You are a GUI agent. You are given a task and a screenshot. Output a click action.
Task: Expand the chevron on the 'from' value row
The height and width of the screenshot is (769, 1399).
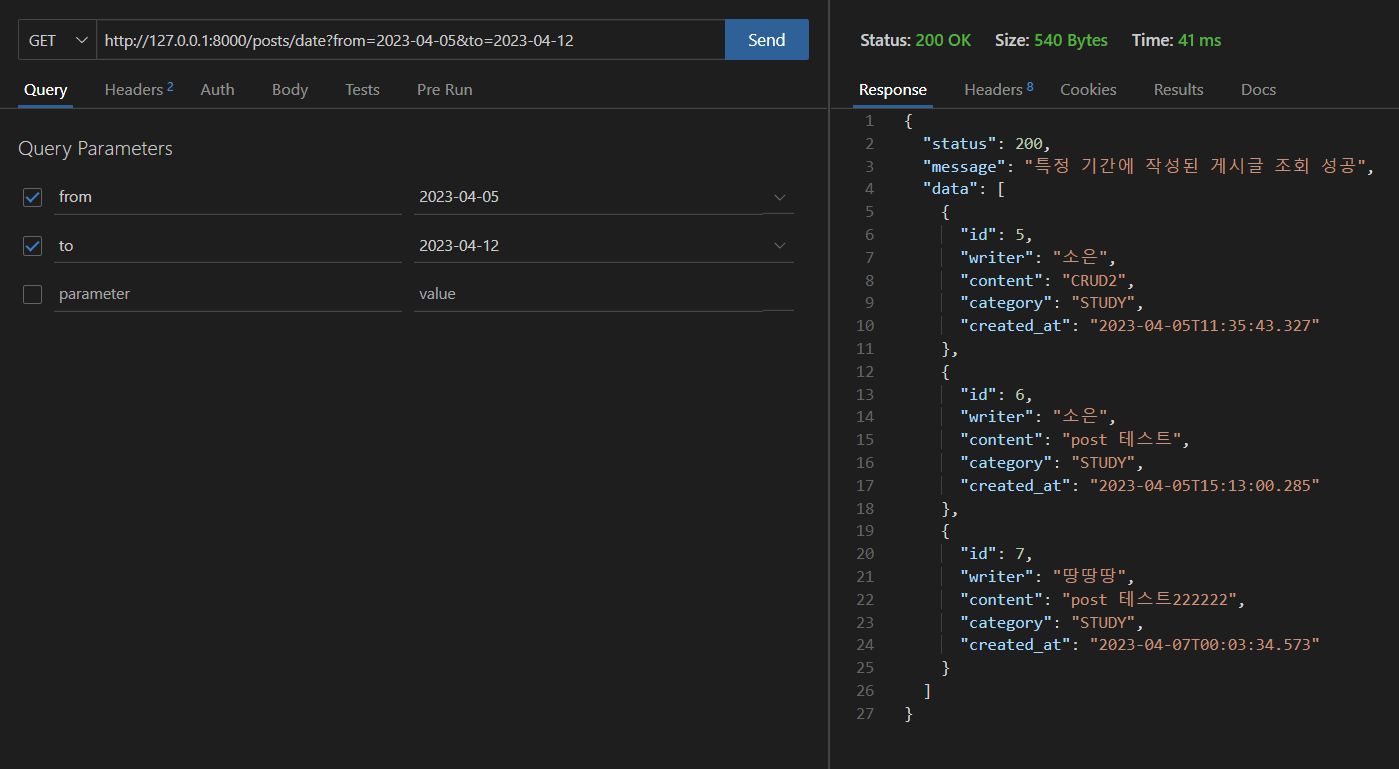(780, 198)
